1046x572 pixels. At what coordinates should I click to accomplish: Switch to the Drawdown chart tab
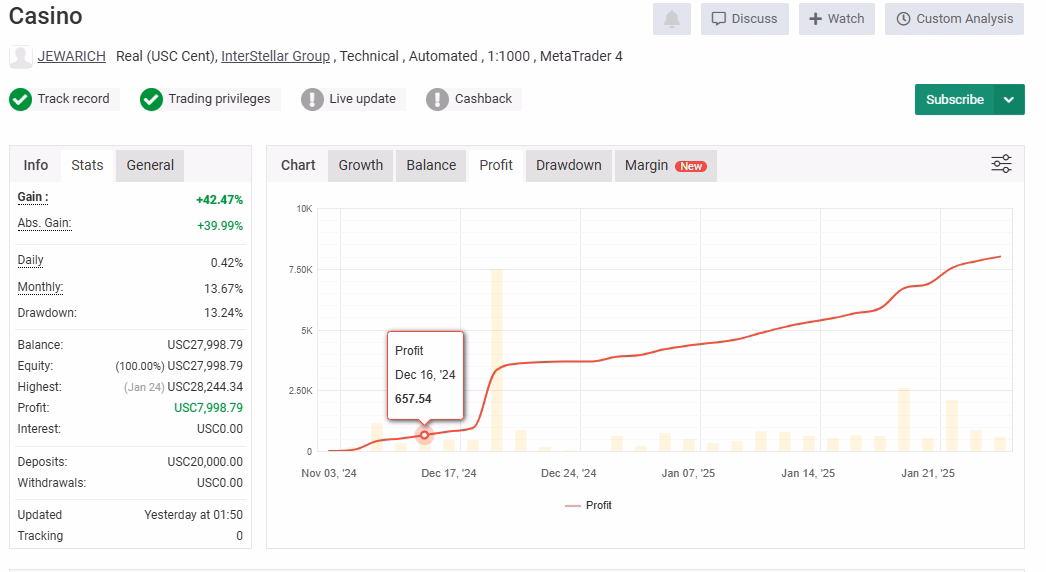[x=568, y=165]
